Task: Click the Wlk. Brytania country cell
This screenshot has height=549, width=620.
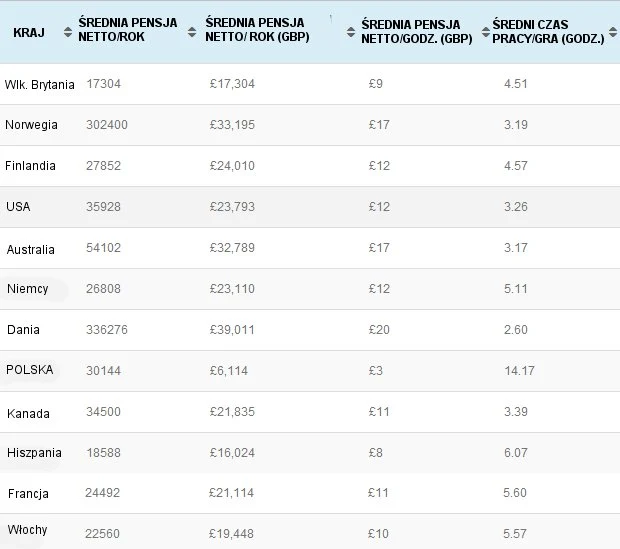Action: coord(40,84)
